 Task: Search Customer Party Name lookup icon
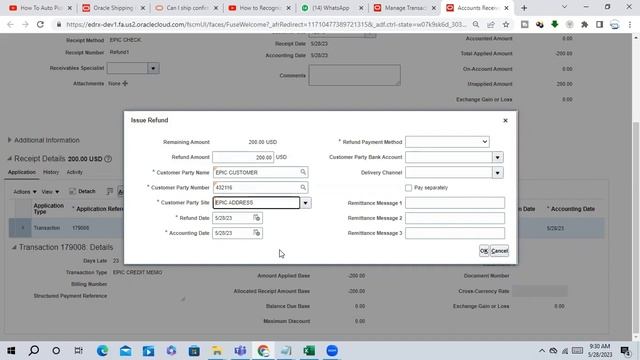pyautogui.click(x=303, y=172)
